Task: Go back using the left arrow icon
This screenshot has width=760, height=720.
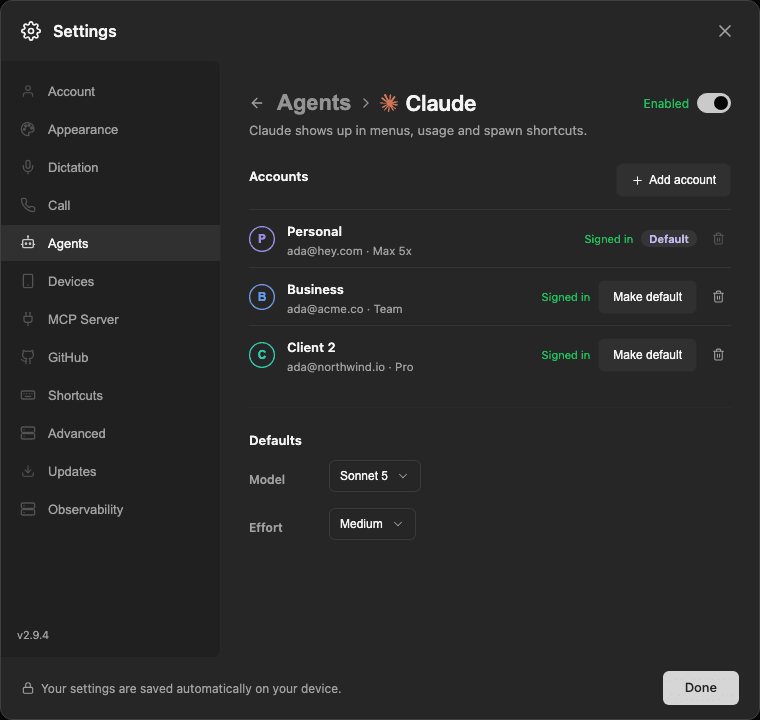Action: click(x=257, y=103)
